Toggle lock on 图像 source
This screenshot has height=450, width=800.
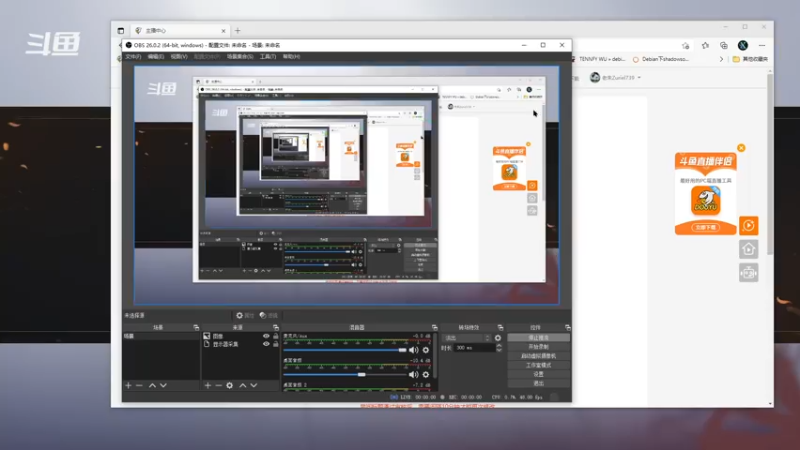pos(276,336)
